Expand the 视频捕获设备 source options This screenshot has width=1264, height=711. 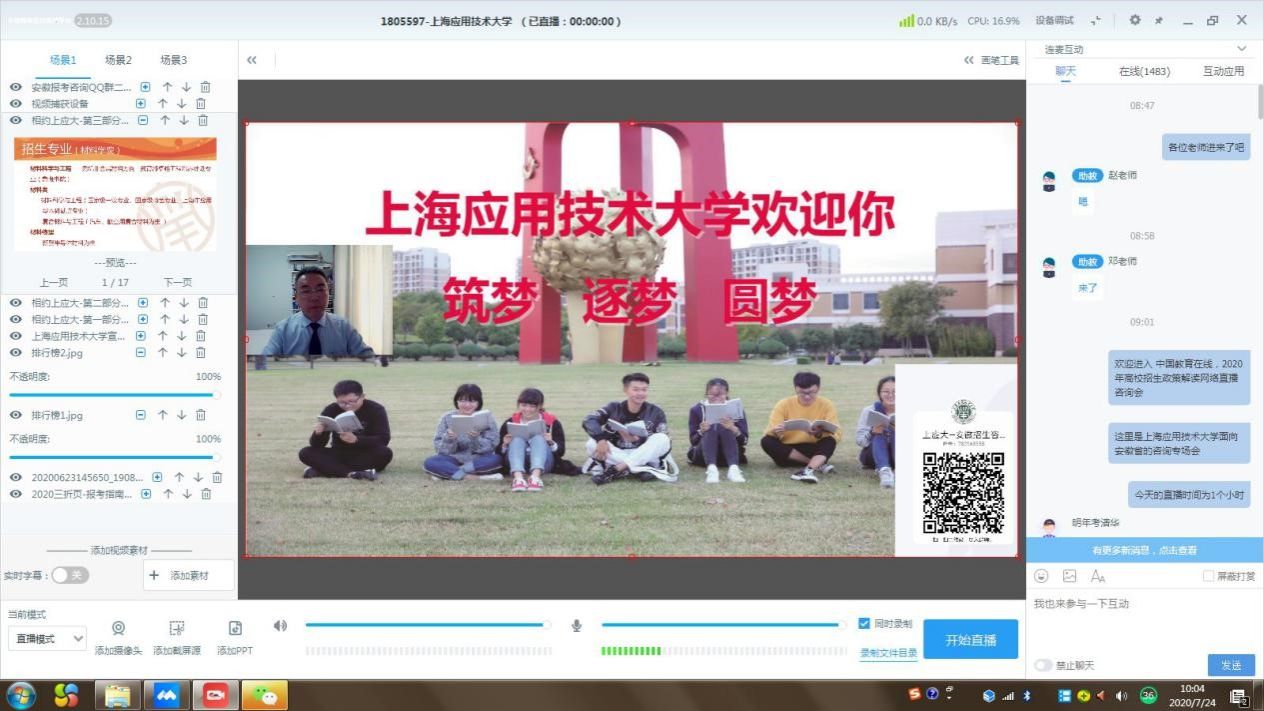tap(141, 104)
